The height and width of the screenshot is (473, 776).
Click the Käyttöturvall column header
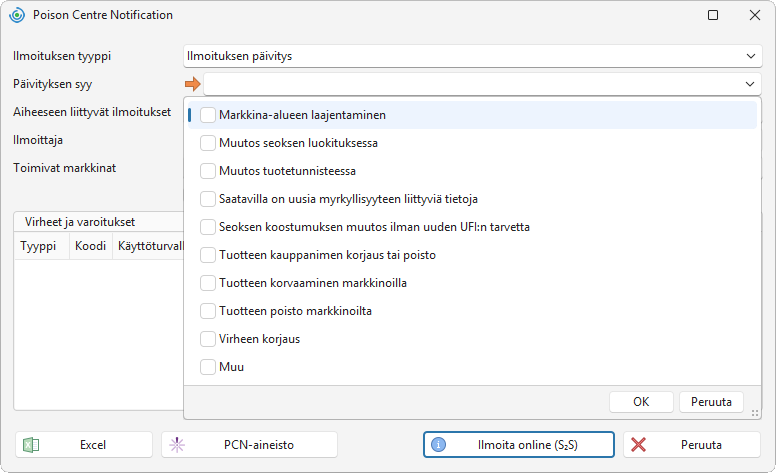click(149, 246)
